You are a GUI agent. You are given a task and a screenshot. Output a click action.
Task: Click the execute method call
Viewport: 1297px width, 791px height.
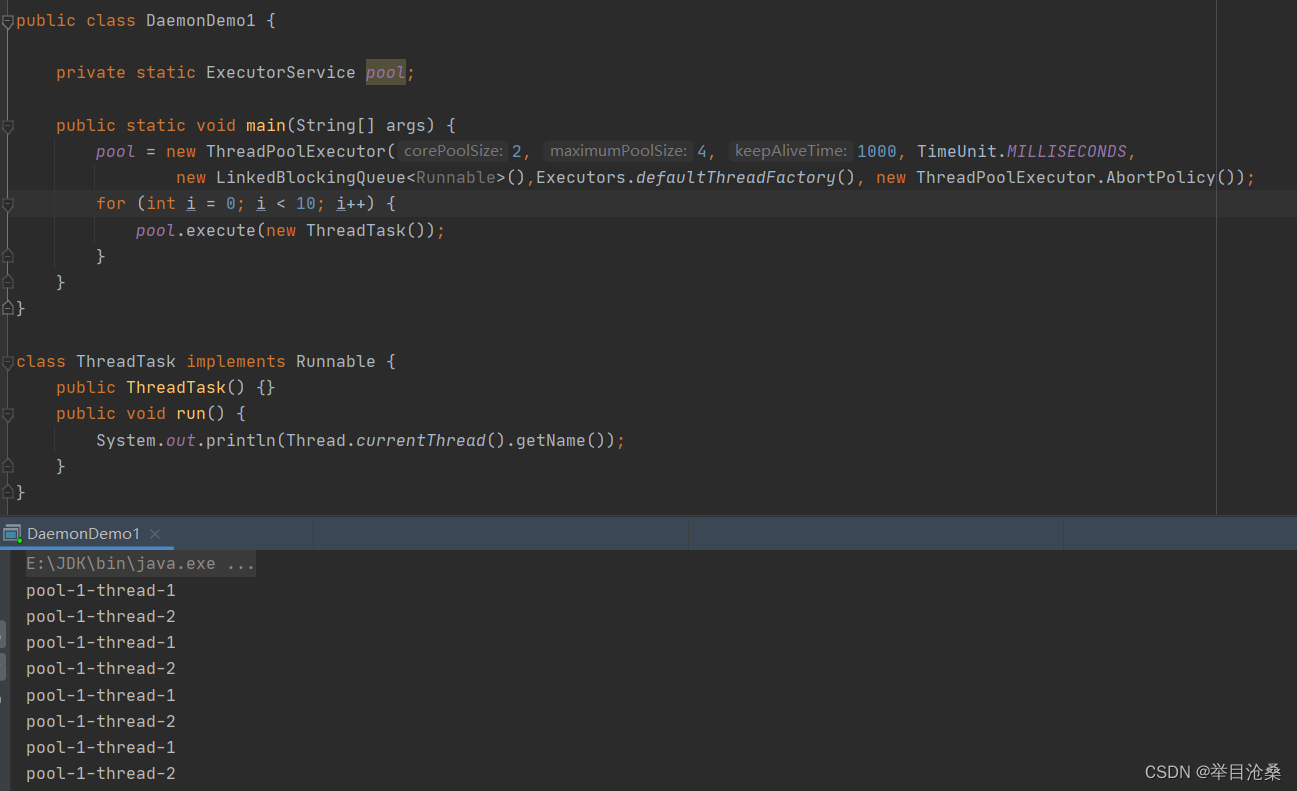pyautogui.click(x=221, y=231)
